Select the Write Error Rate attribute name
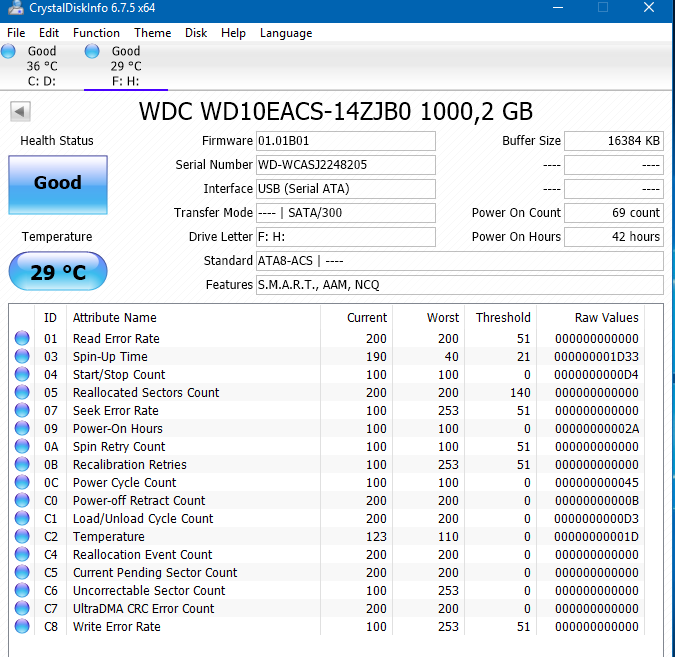 [117, 626]
